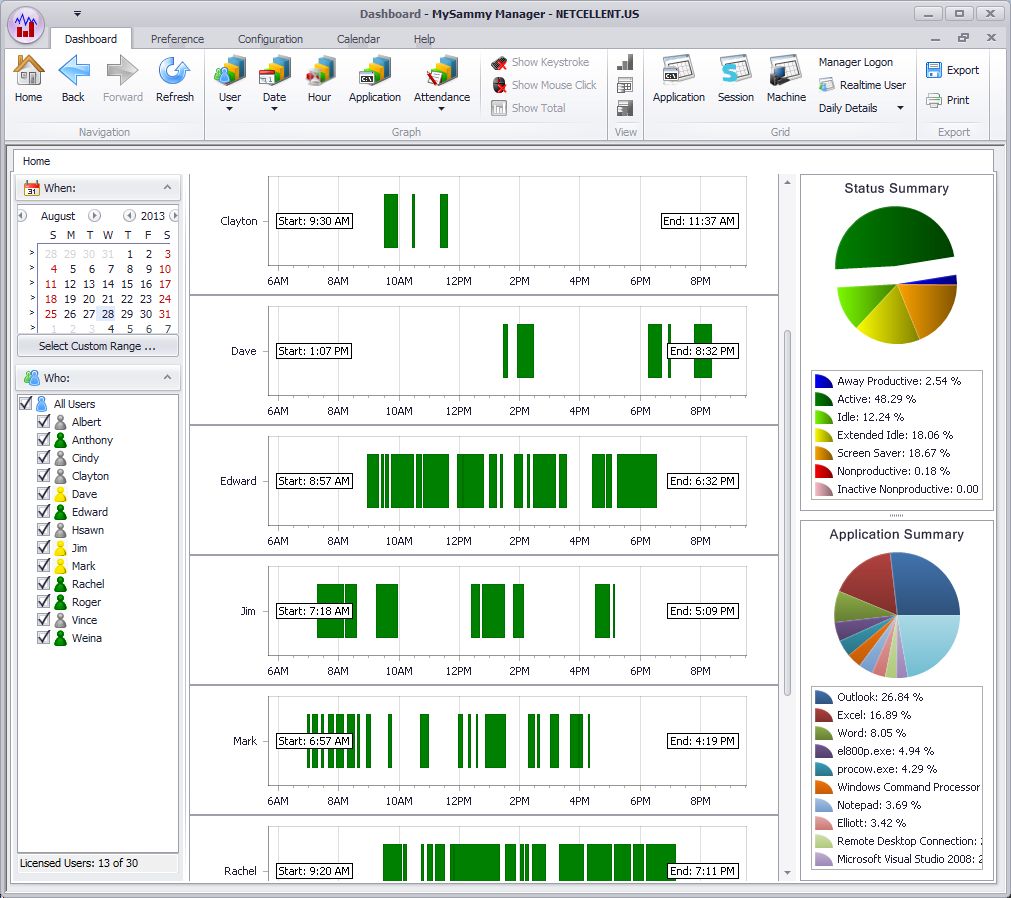Collapse the When panel
This screenshot has width=1011, height=898.
tap(167, 187)
